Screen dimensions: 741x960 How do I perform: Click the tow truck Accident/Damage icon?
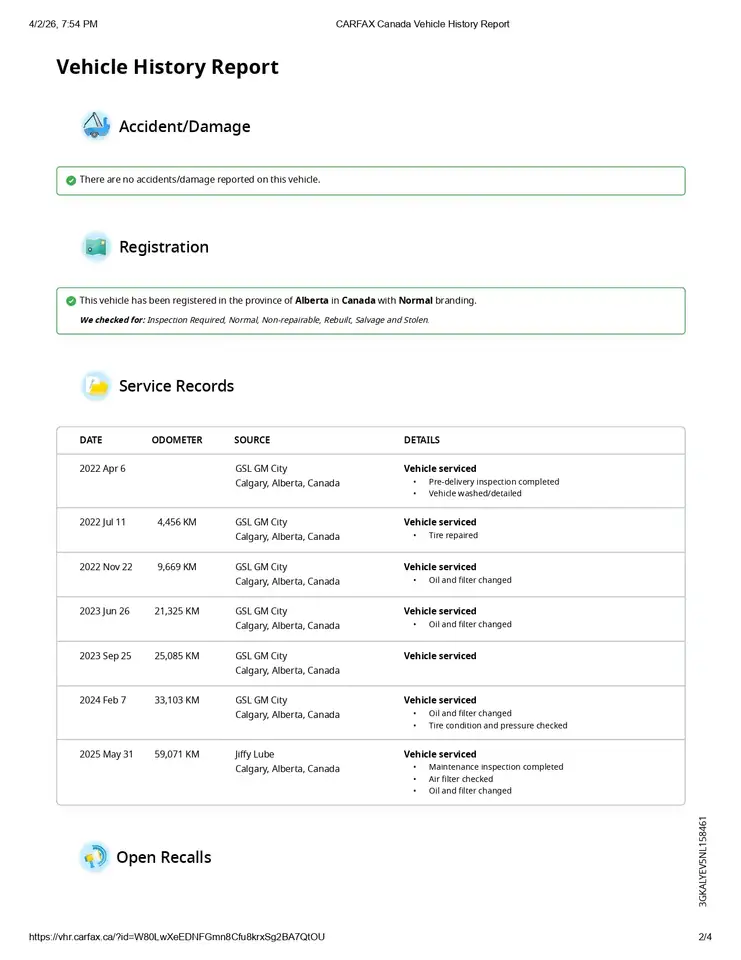coord(96,126)
